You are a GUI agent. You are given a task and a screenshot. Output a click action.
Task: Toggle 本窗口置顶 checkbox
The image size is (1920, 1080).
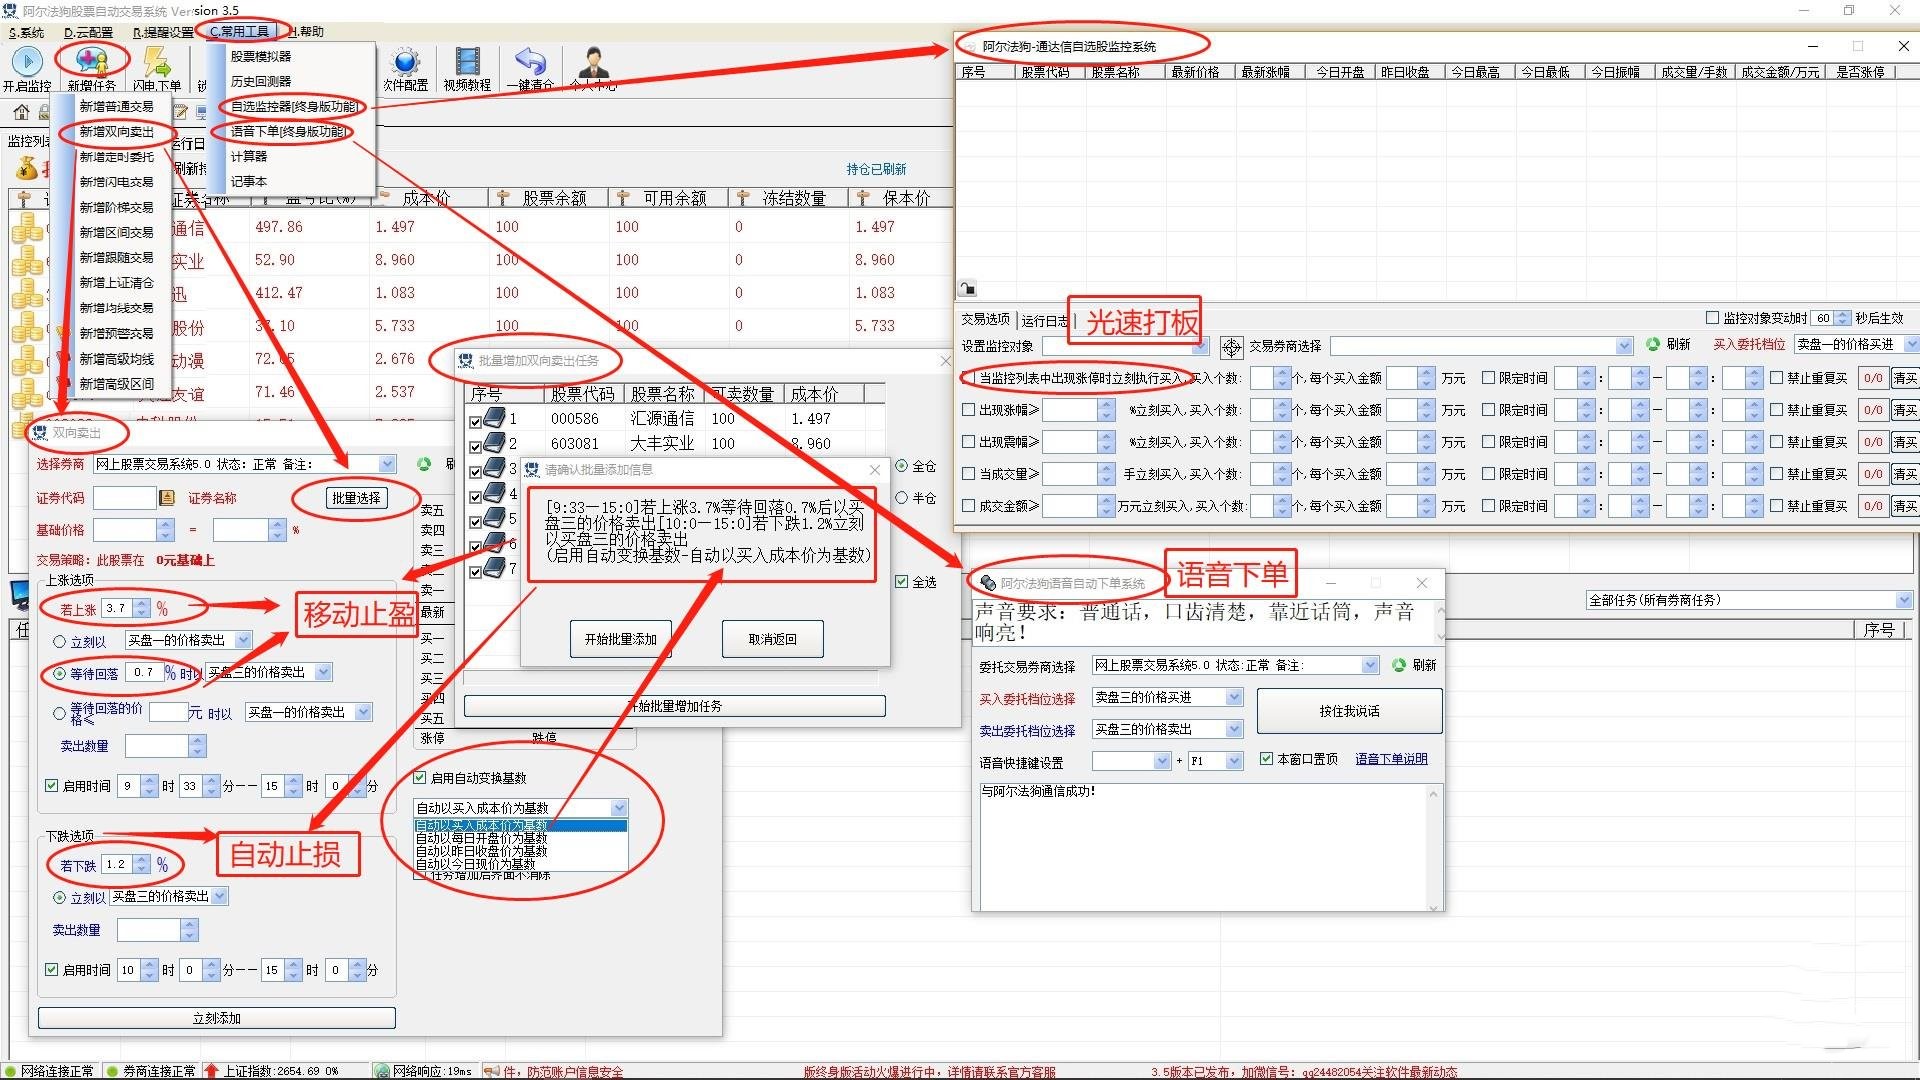click(1266, 759)
